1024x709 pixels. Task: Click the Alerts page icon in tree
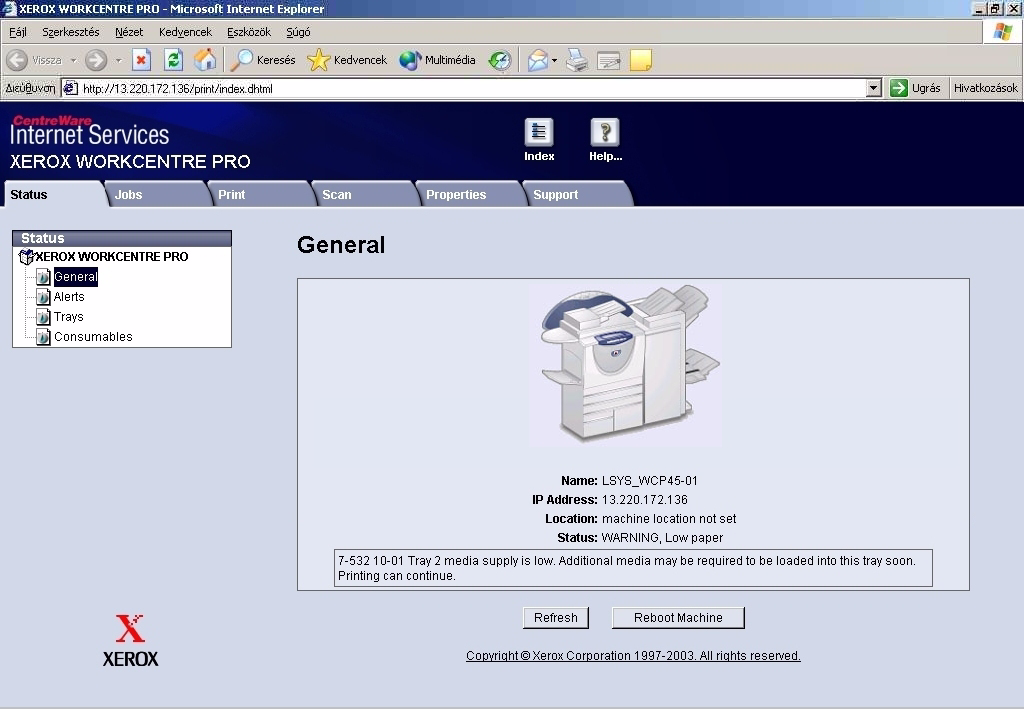click(43, 297)
